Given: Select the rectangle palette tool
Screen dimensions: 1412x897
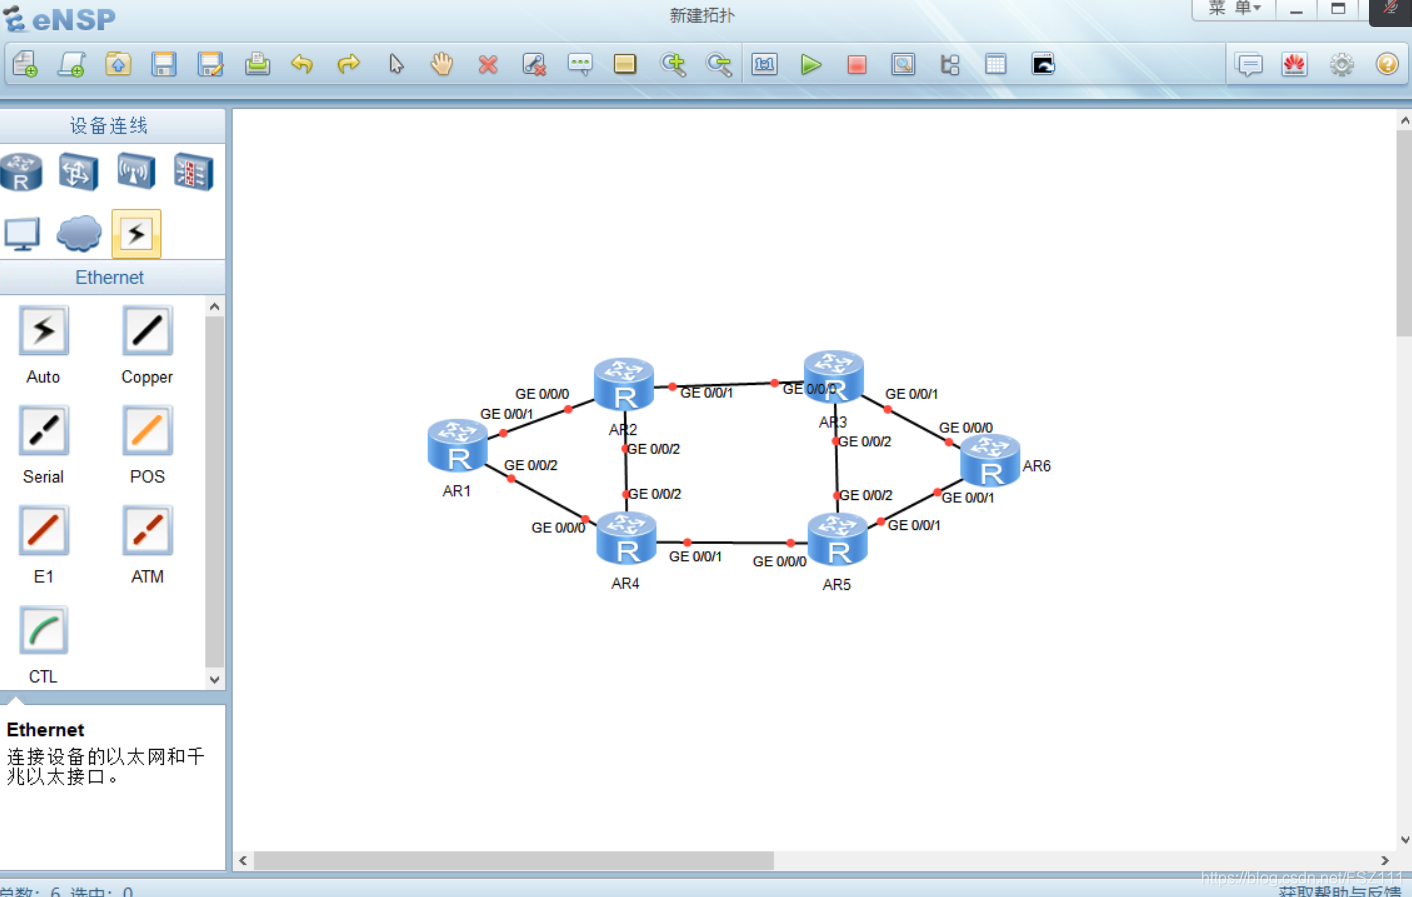Looking at the screenshot, I should 625,65.
